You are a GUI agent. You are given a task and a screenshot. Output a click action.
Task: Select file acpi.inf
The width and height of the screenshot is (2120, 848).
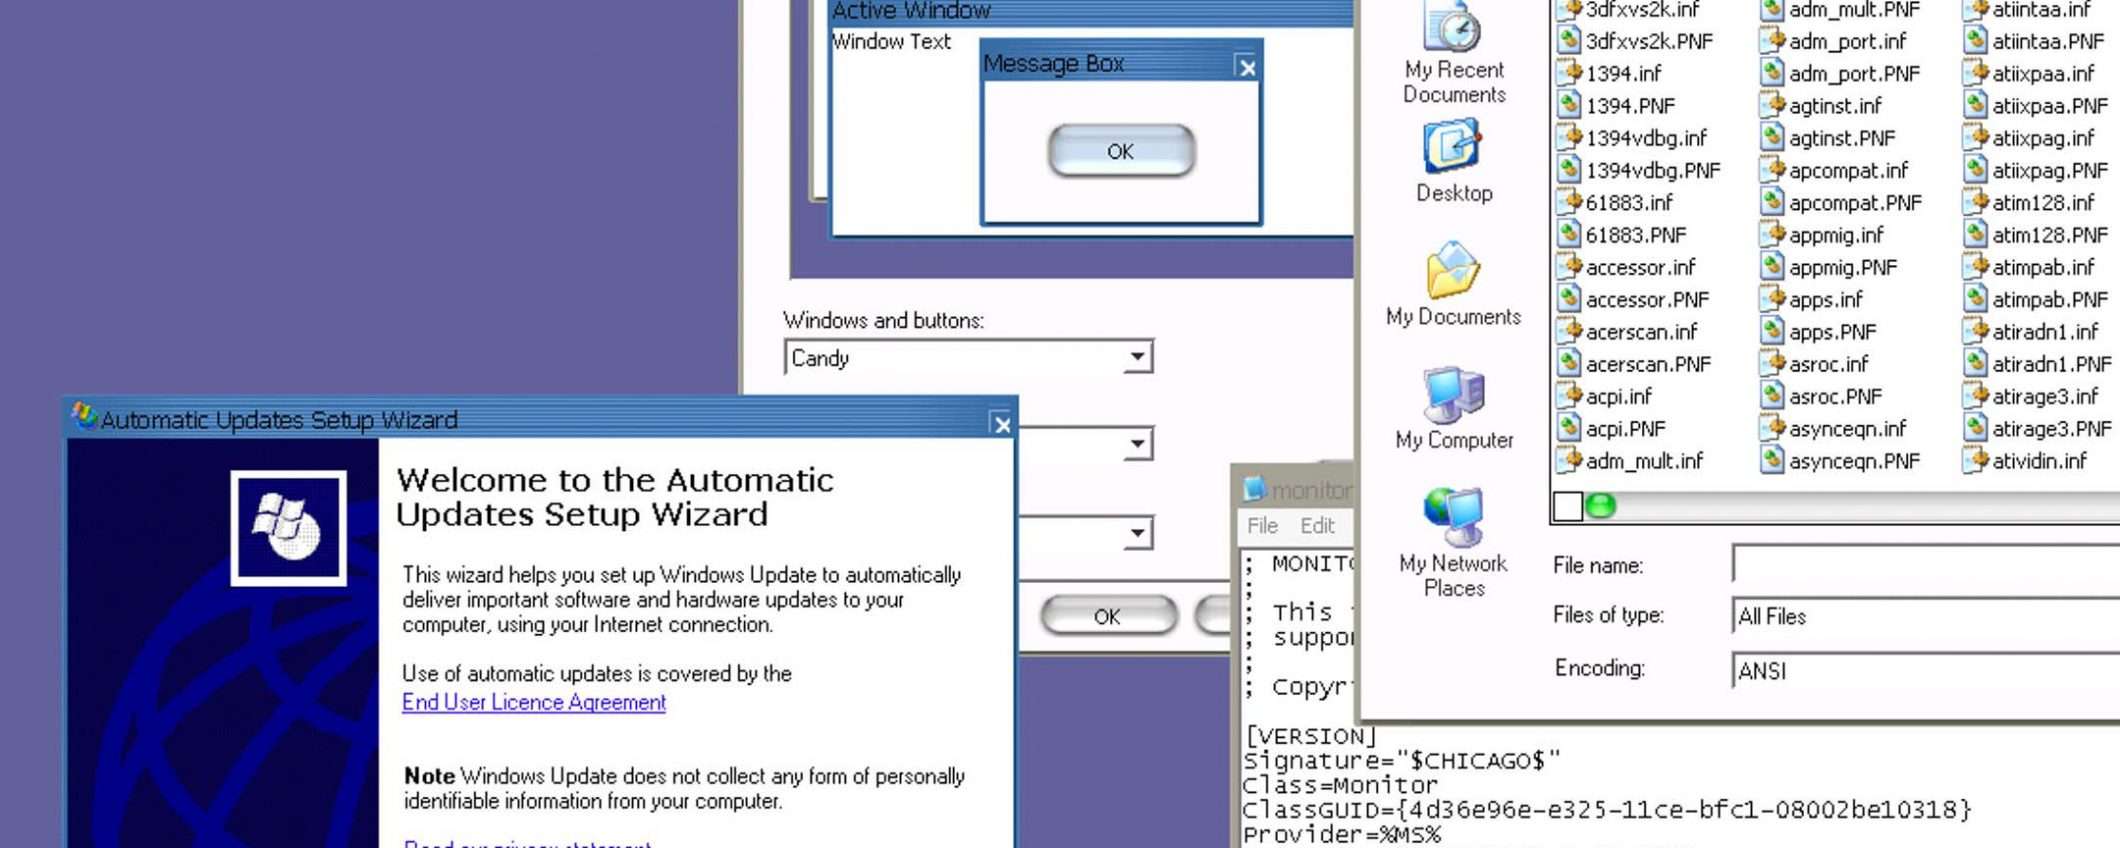(1618, 396)
